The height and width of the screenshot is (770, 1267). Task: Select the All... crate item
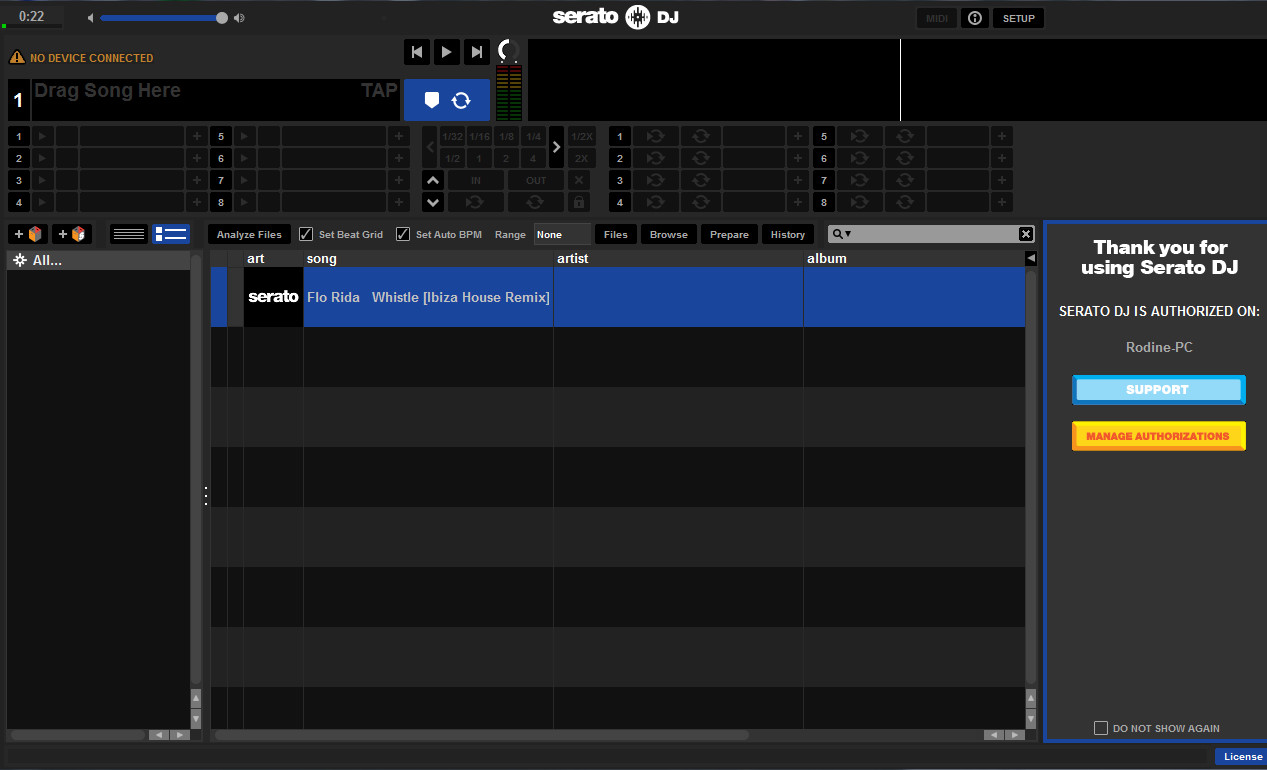point(98,260)
